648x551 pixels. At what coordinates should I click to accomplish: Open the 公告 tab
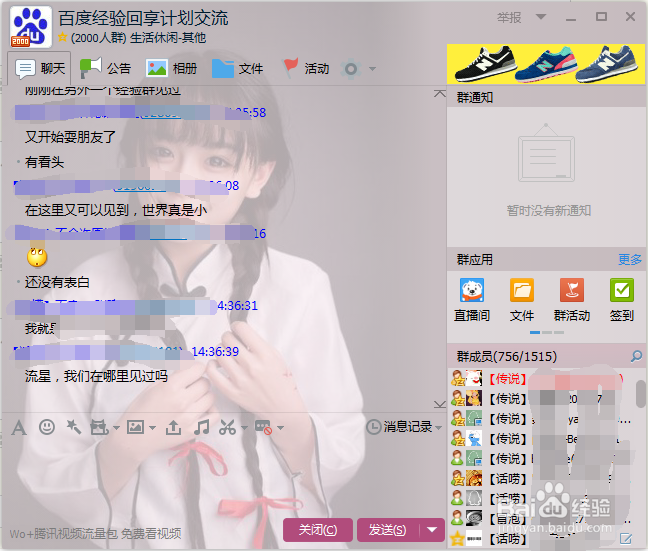(105, 68)
